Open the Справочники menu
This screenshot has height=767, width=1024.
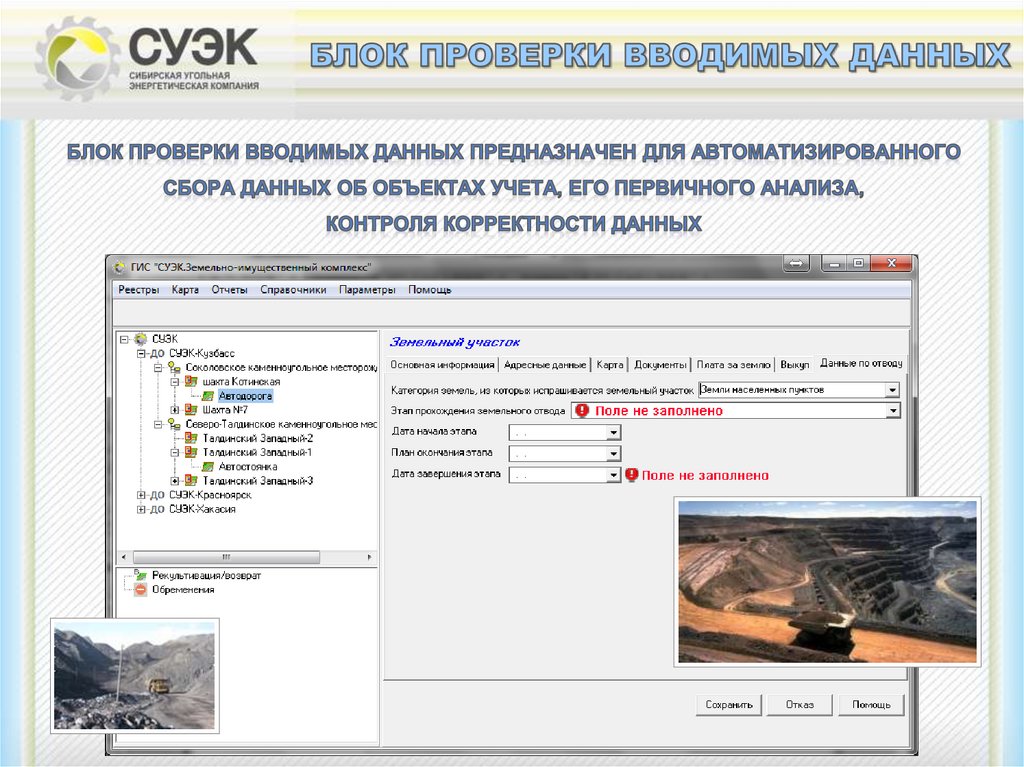[293, 289]
